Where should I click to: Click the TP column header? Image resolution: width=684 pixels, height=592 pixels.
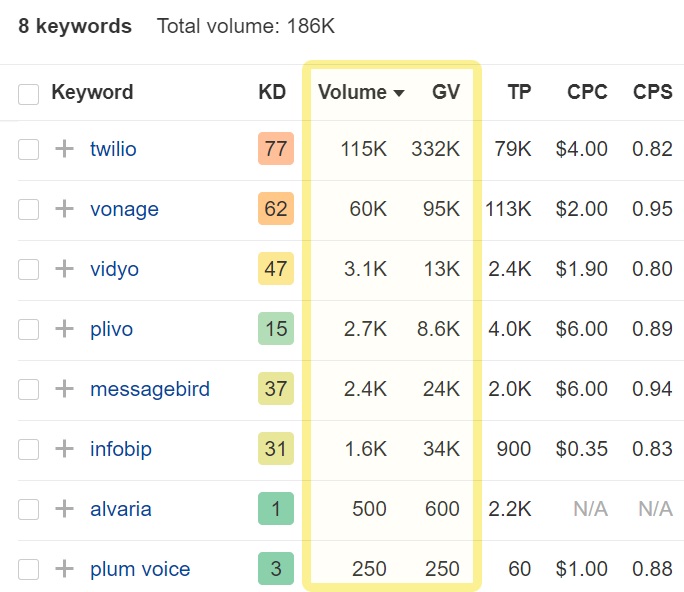click(519, 92)
